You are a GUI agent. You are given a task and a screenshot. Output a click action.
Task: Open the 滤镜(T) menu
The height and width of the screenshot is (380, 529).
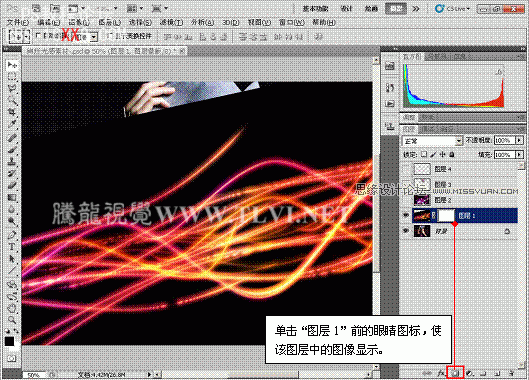171,22
